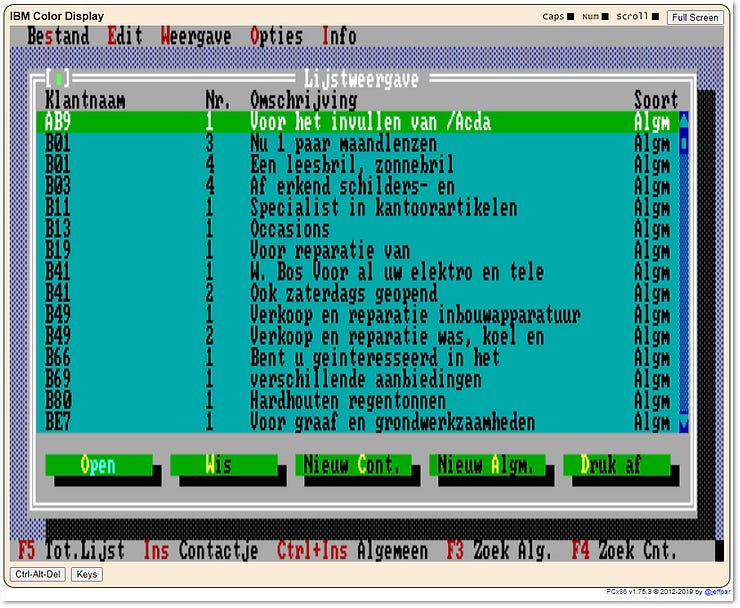This screenshot has height=608, width=740.
Task: Click the Wis button
Action: click(224, 465)
